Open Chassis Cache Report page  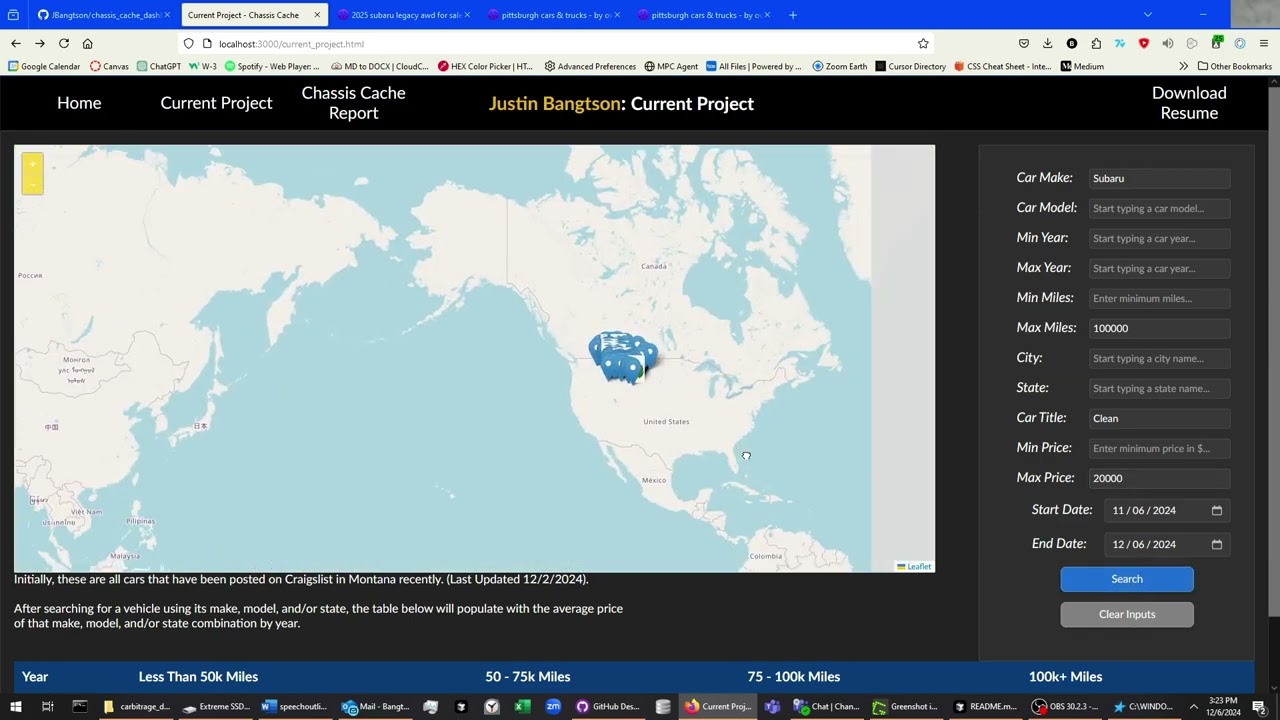[353, 103]
